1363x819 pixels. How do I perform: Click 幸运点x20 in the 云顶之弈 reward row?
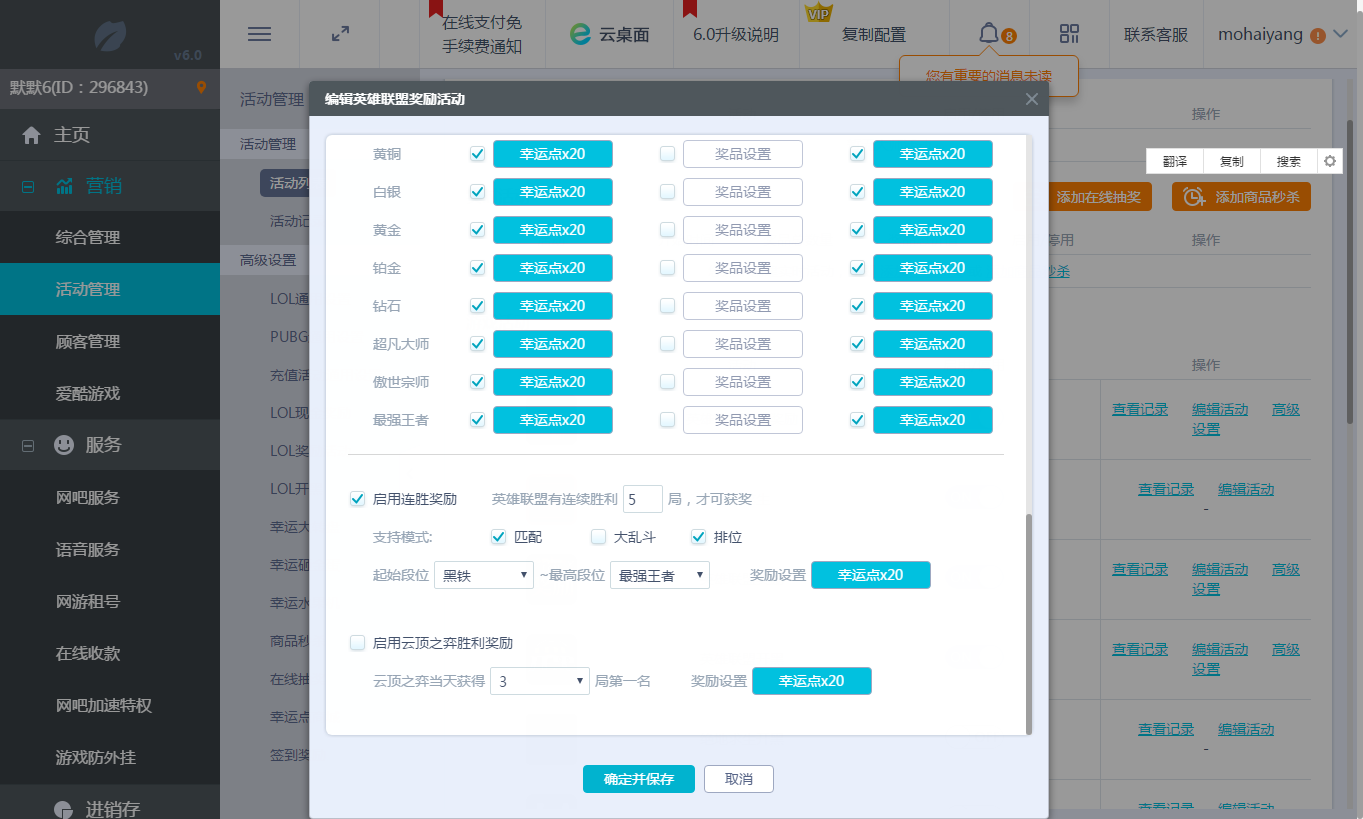pos(812,681)
